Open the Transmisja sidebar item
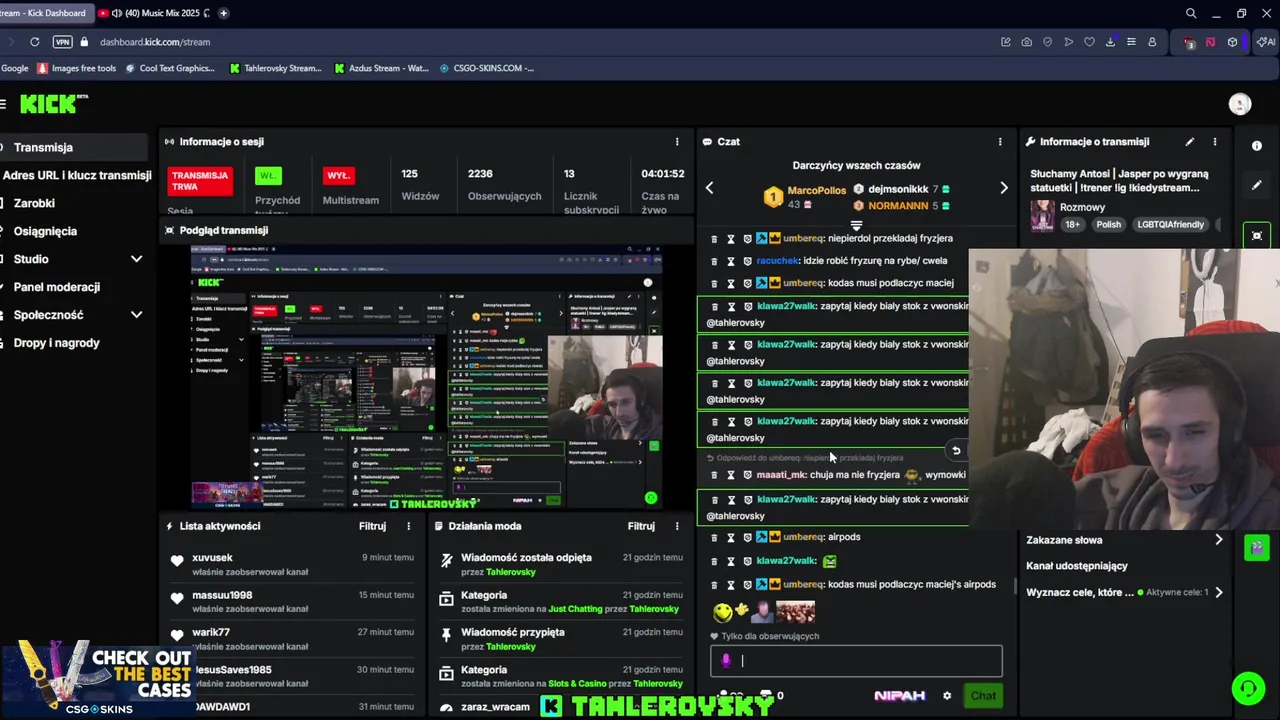 tap(73, 147)
